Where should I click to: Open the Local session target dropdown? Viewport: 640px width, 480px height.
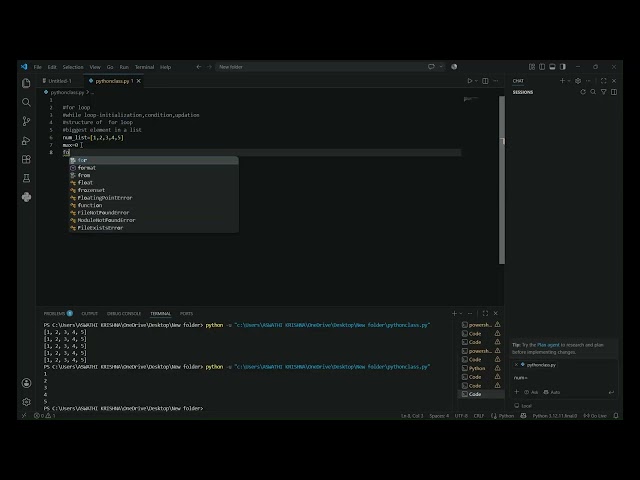(x=523, y=406)
